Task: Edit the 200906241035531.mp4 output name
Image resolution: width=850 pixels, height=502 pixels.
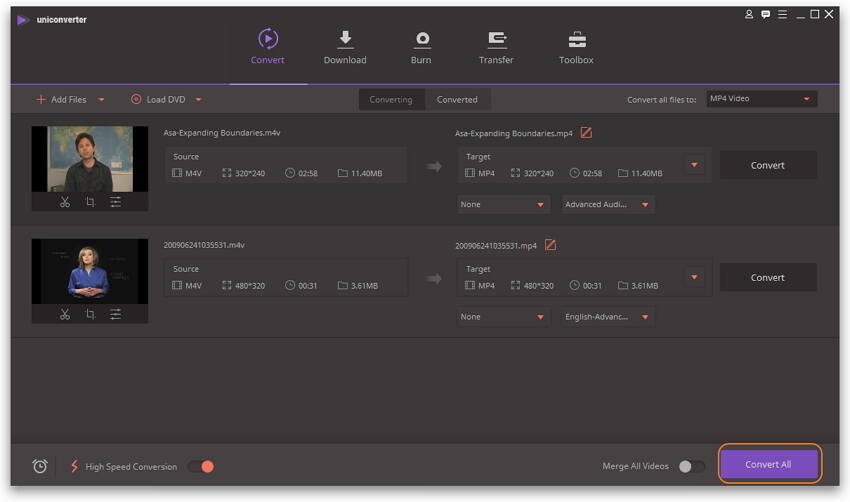Action: (x=550, y=245)
